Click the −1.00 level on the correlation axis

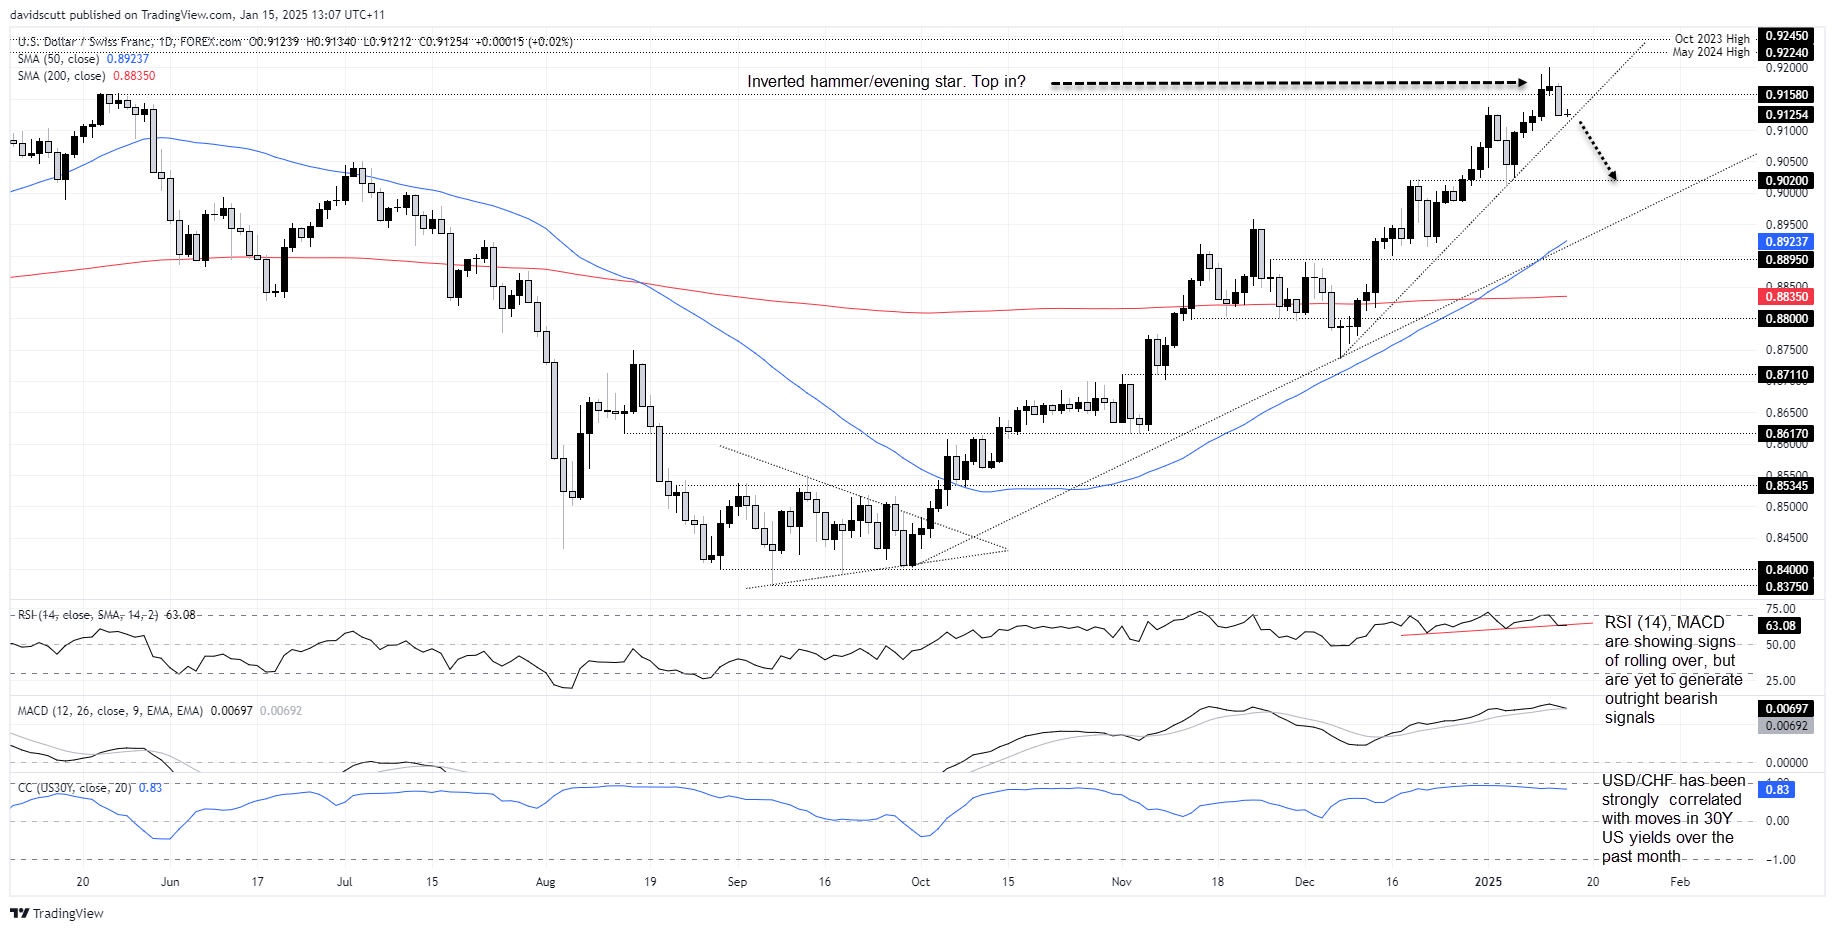coord(1779,860)
